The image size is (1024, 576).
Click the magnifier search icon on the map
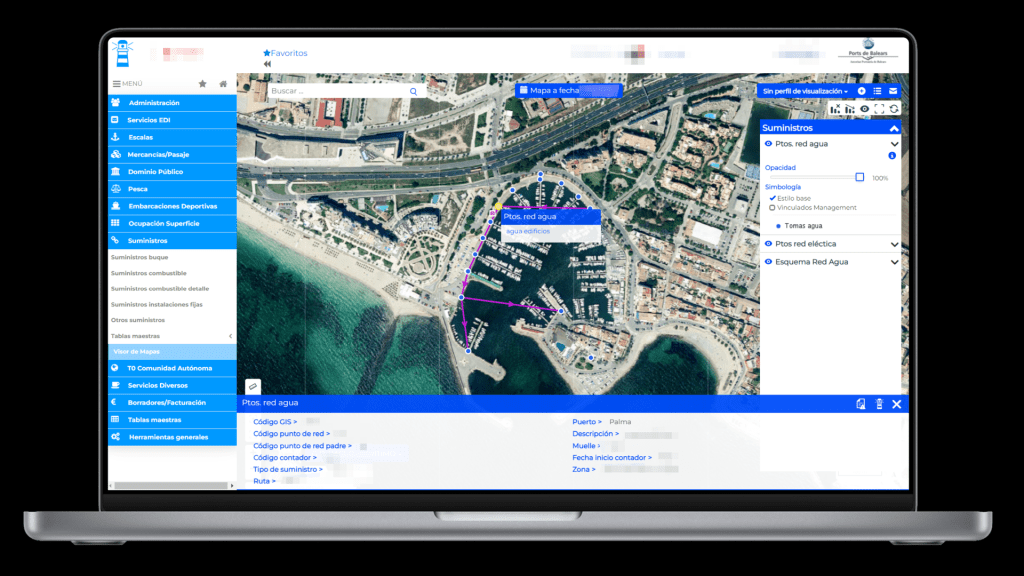pyautogui.click(x=413, y=91)
